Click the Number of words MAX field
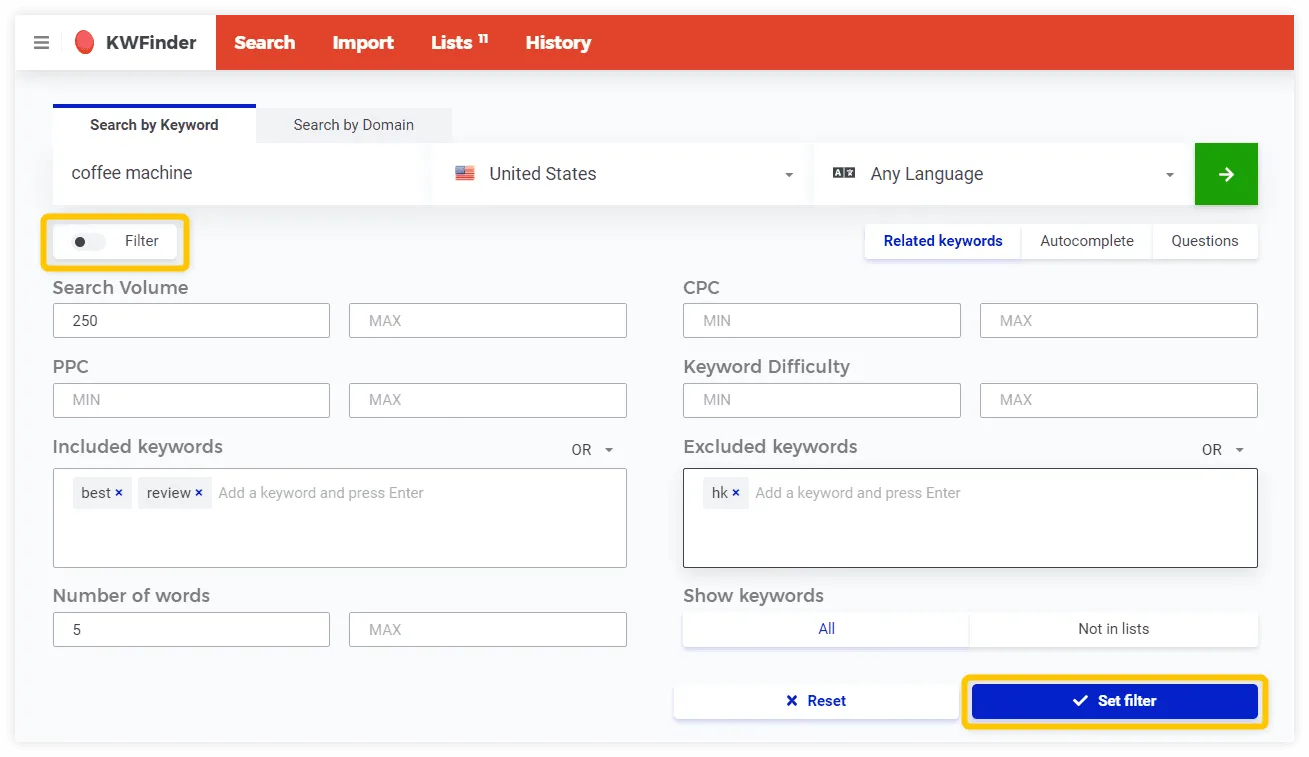The height and width of the screenshot is (757, 1309). point(488,630)
